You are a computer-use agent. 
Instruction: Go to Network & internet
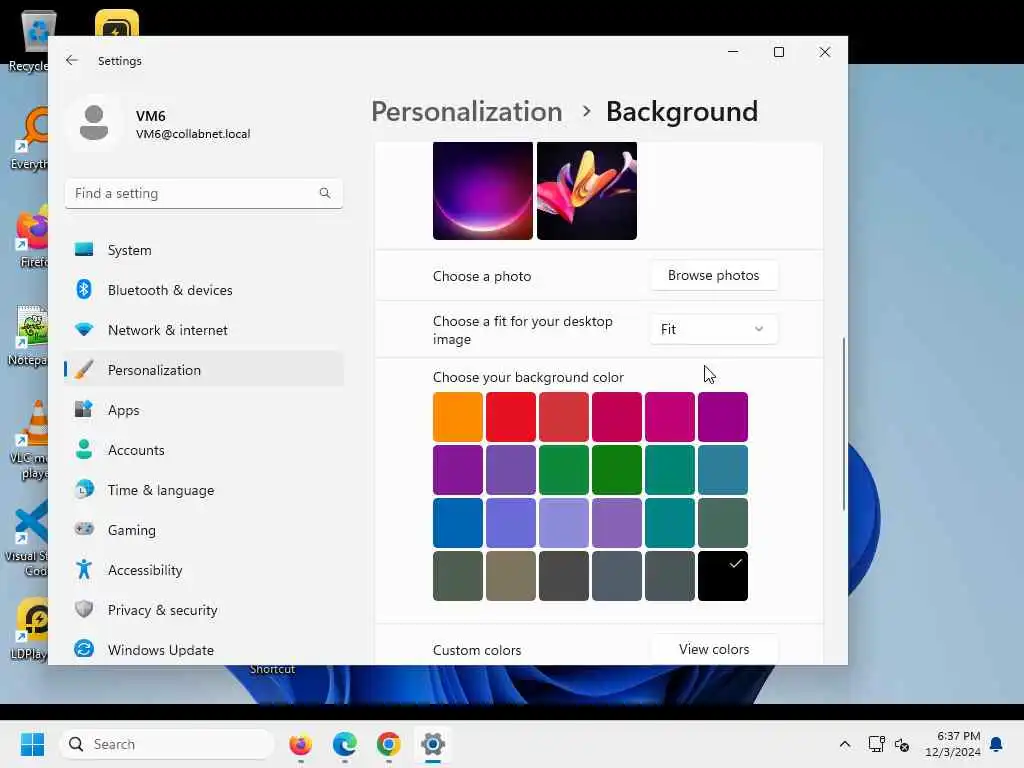(x=203, y=329)
